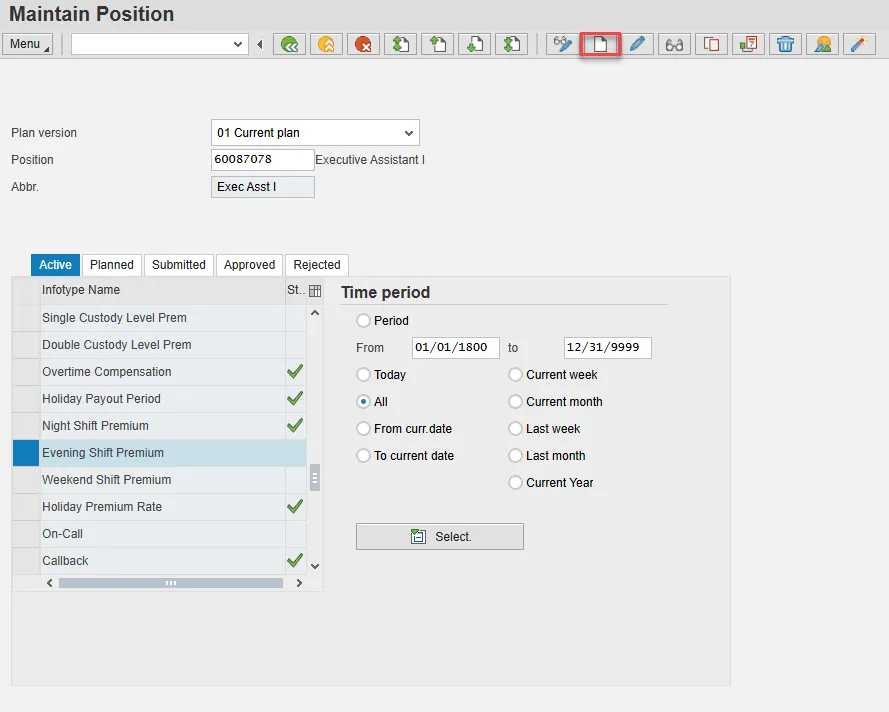The height and width of the screenshot is (712, 889).
Task: Click the pencil Change infotype icon
Action: [638, 44]
